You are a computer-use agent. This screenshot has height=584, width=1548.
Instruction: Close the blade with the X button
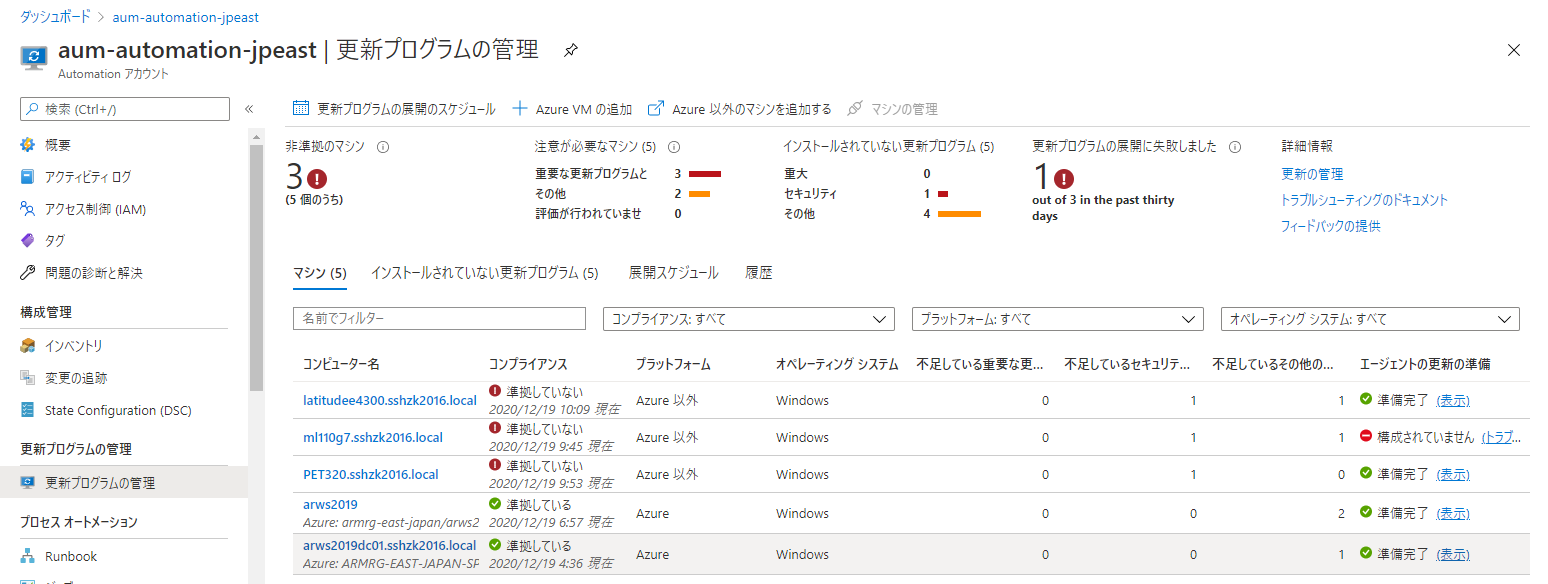click(x=1513, y=50)
